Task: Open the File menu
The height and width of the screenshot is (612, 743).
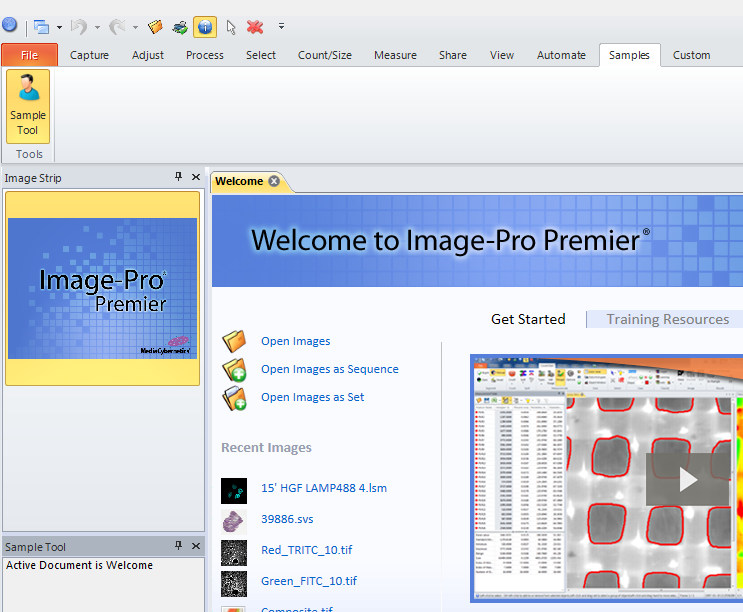Action: coord(29,55)
